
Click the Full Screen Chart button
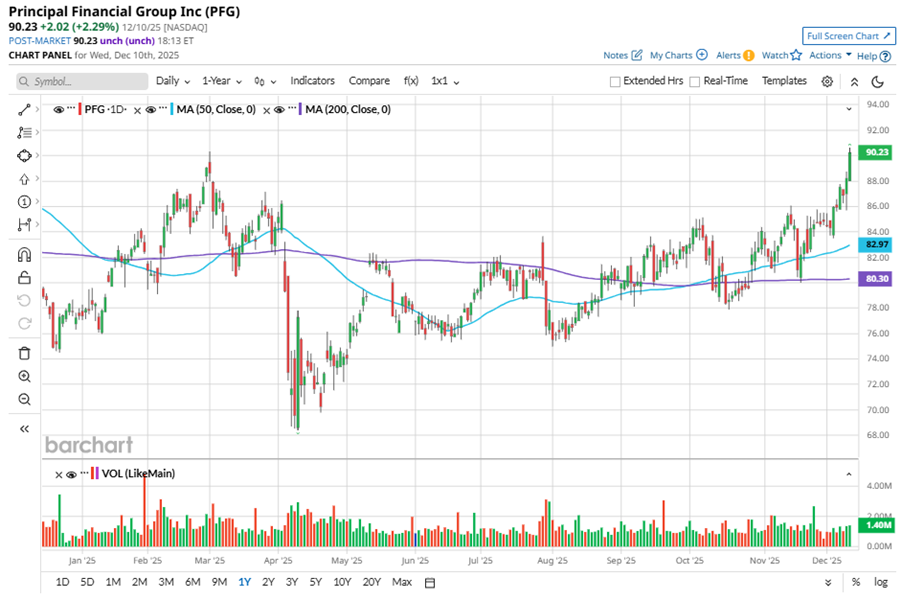point(846,36)
